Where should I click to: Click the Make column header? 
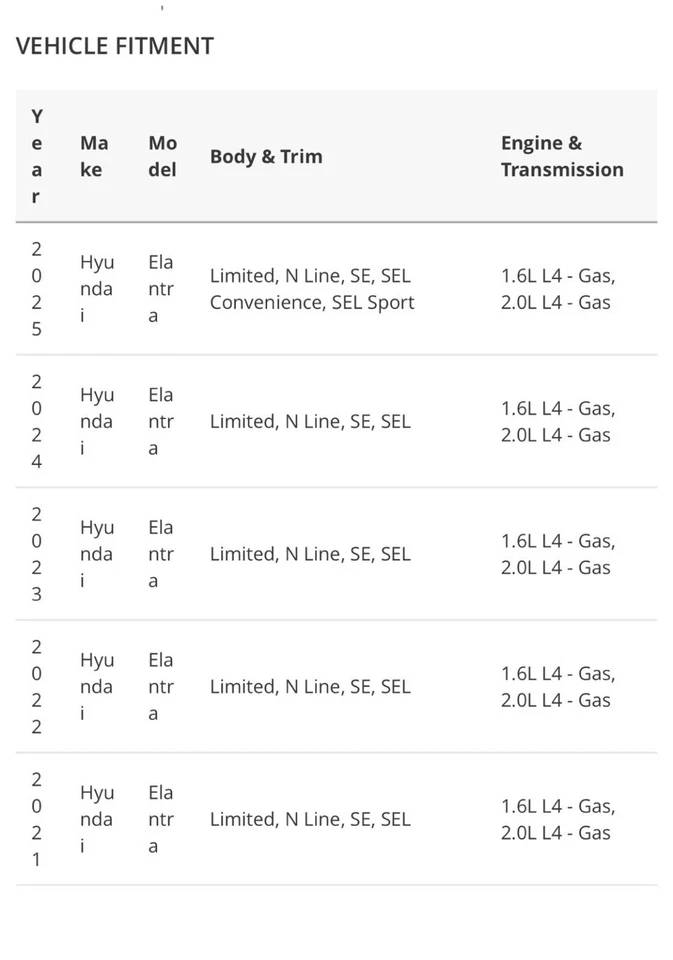tap(94, 157)
